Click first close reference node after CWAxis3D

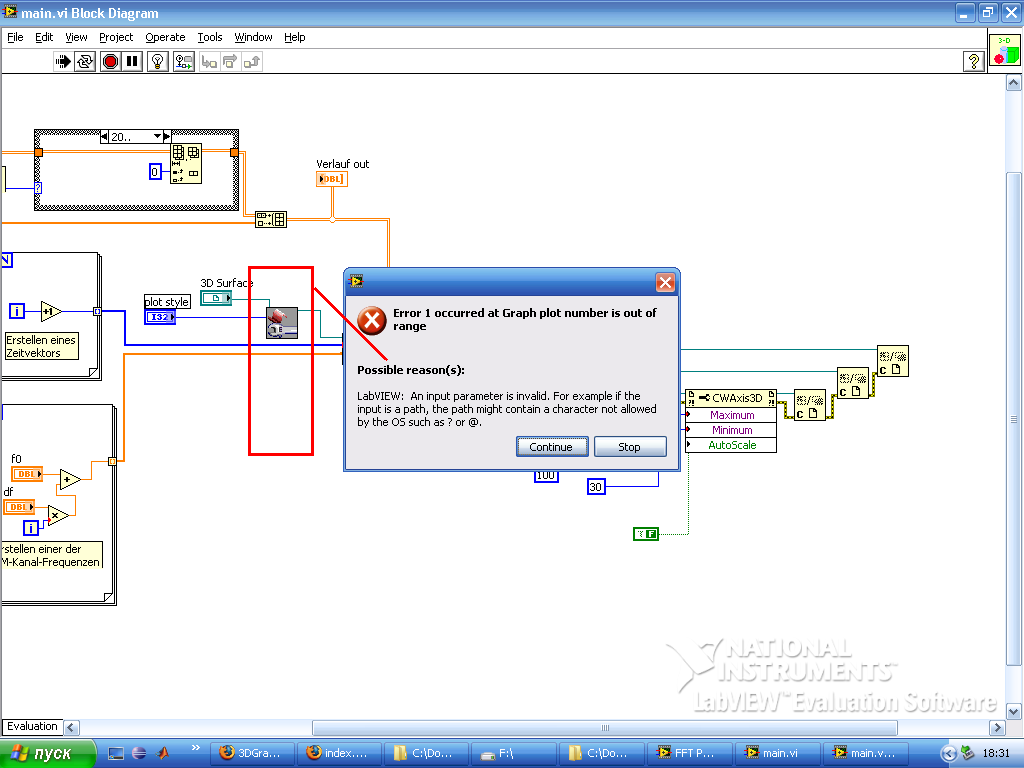(x=810, y=406)
